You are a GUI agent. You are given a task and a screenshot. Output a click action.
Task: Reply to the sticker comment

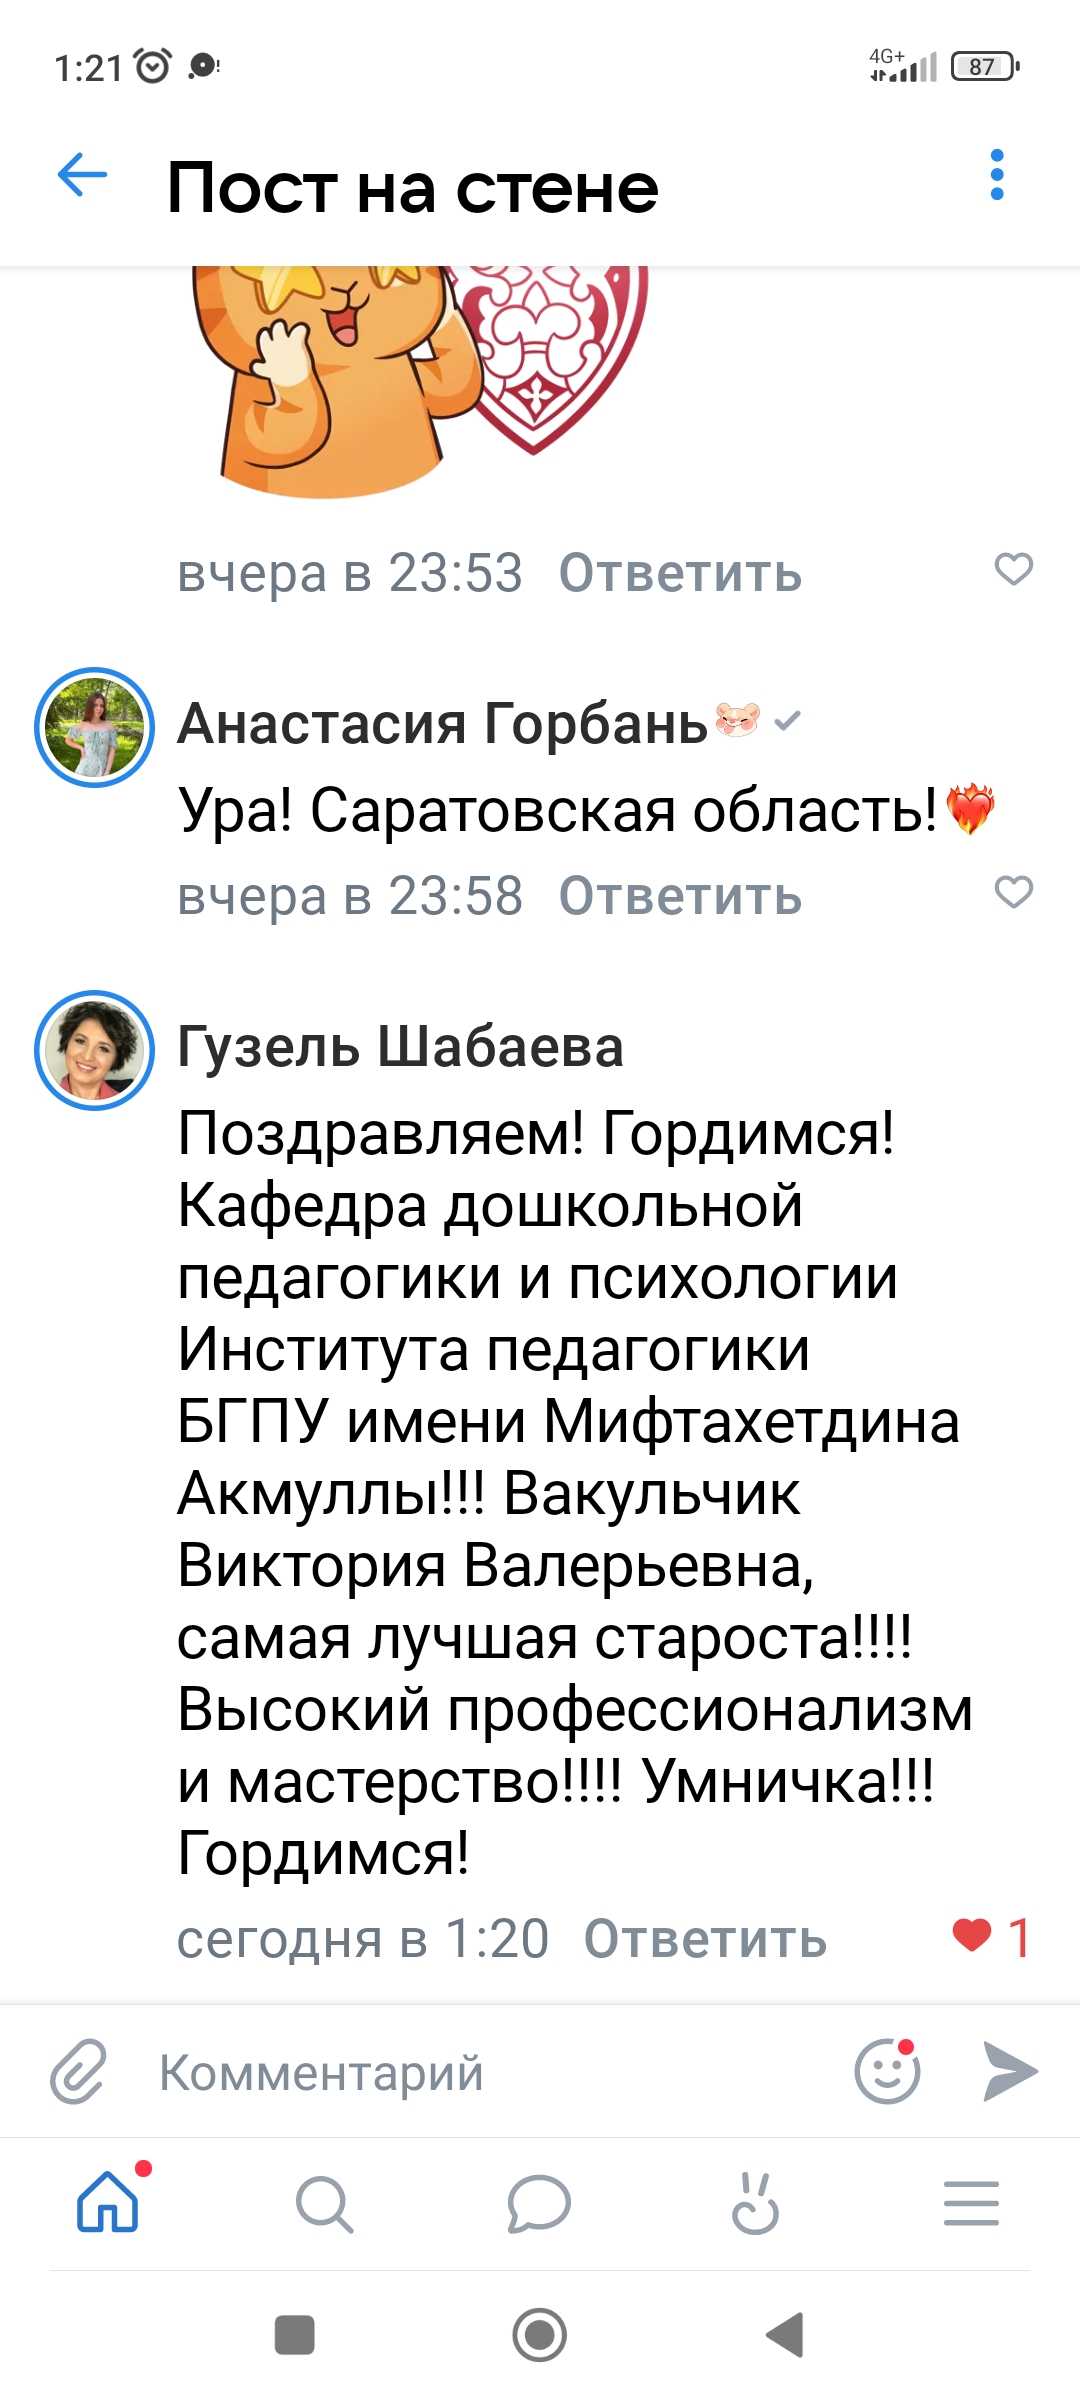[680, 574]
